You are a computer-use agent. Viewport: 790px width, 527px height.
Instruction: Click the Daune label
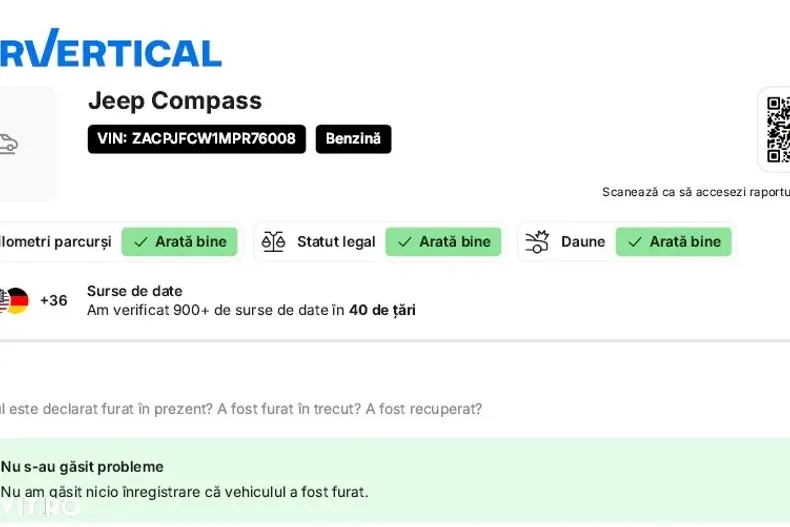point(583,242)
